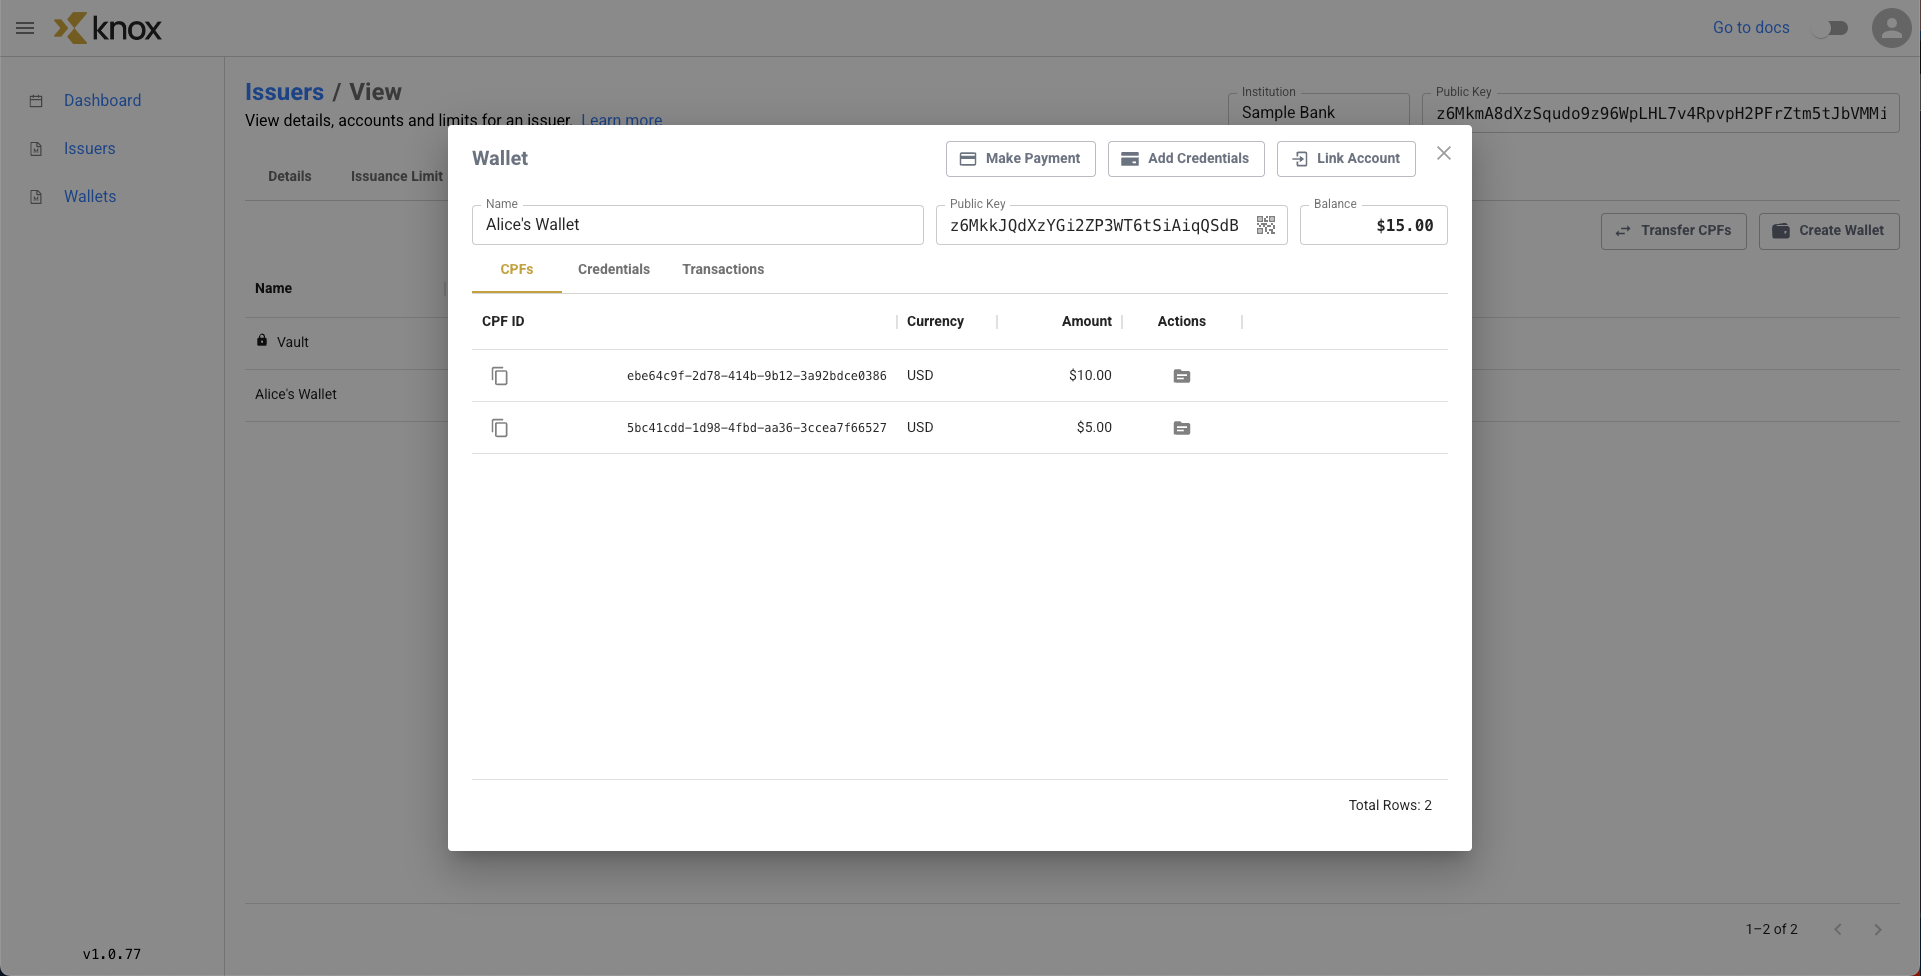Open the hamburger navigation menu

25,28
